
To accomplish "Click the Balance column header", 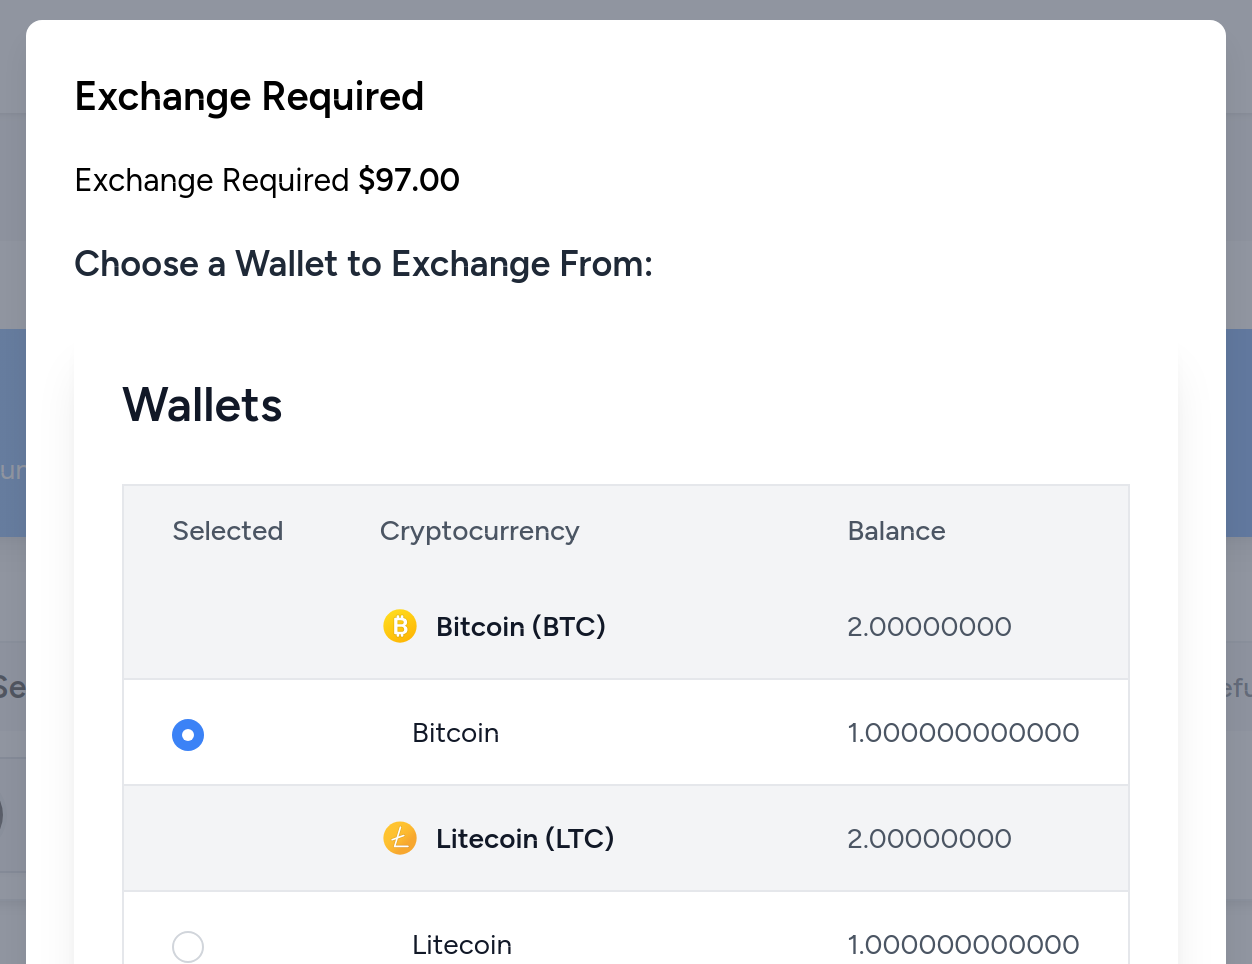I will (896, 531).
